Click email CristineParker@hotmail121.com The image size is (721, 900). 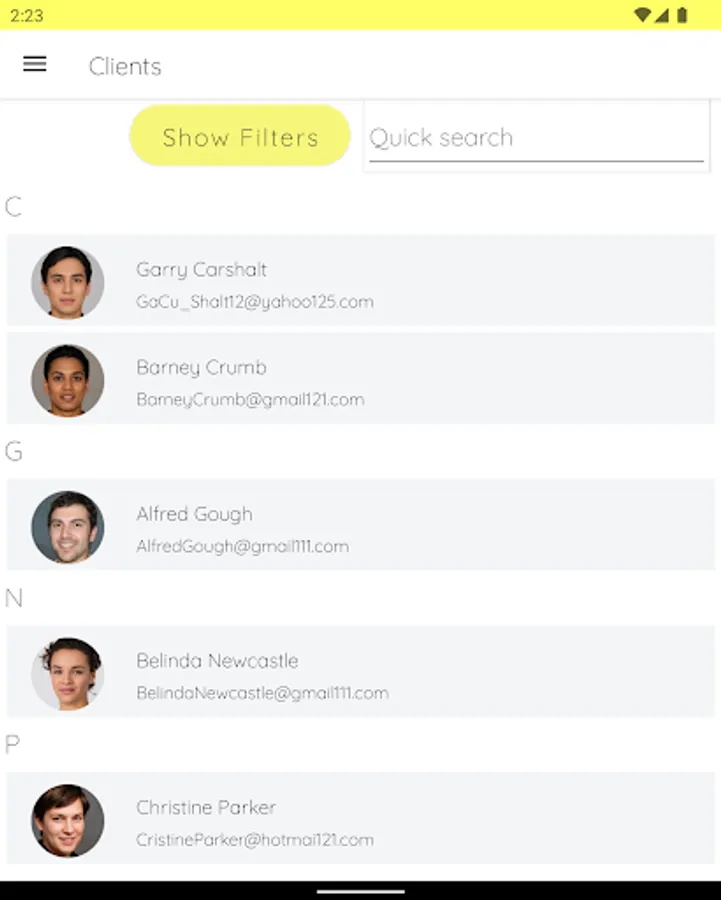click(x=255, y=840)
